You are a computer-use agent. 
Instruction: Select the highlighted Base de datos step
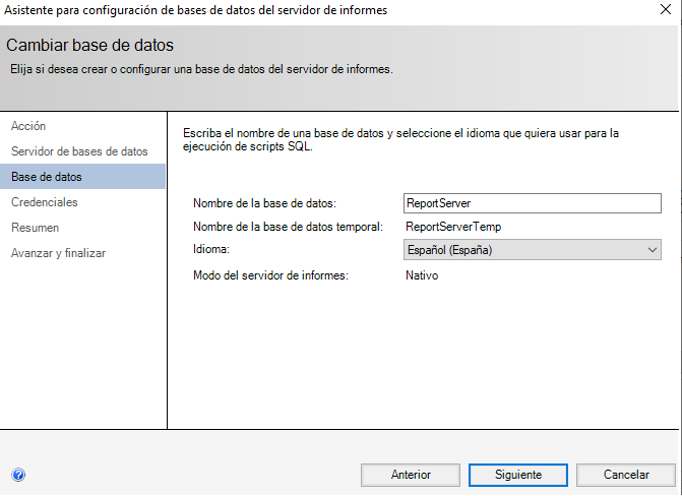(x=47, y=177)
